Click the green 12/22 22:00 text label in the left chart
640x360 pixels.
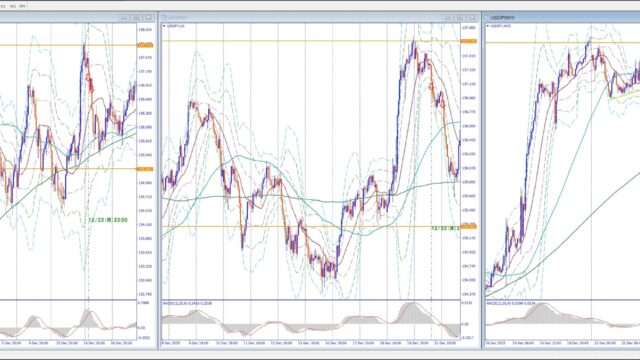108,220
